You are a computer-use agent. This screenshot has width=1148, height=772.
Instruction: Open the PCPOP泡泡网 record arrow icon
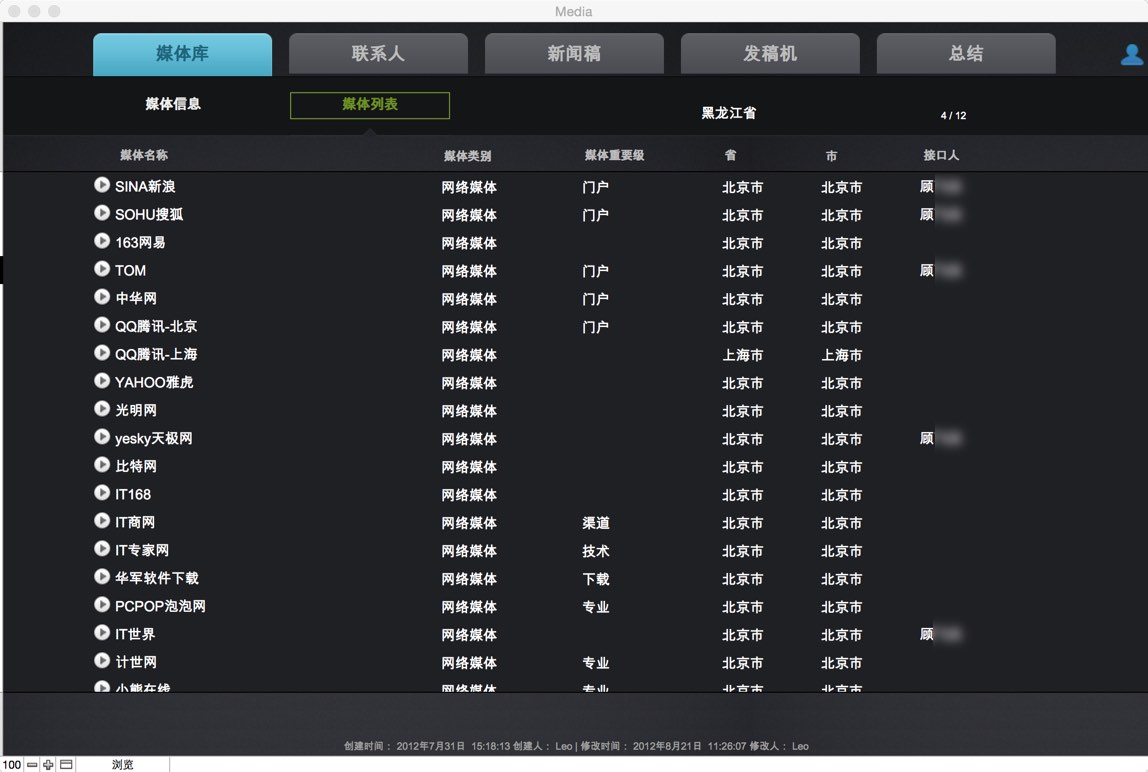tap(102, 605)
